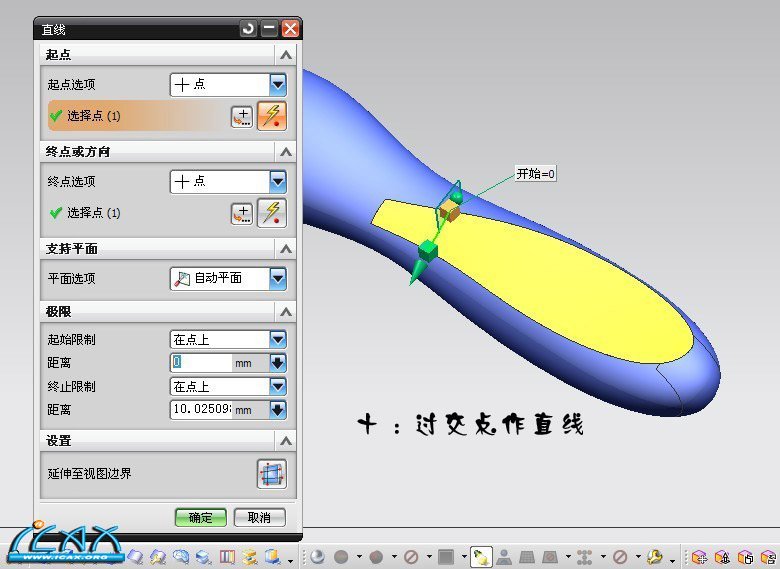This screenshot has height=569, width=780.
Task: Click the highlighted light bulb icon in bottom toolbar
Action: click(x=481, y=556)
